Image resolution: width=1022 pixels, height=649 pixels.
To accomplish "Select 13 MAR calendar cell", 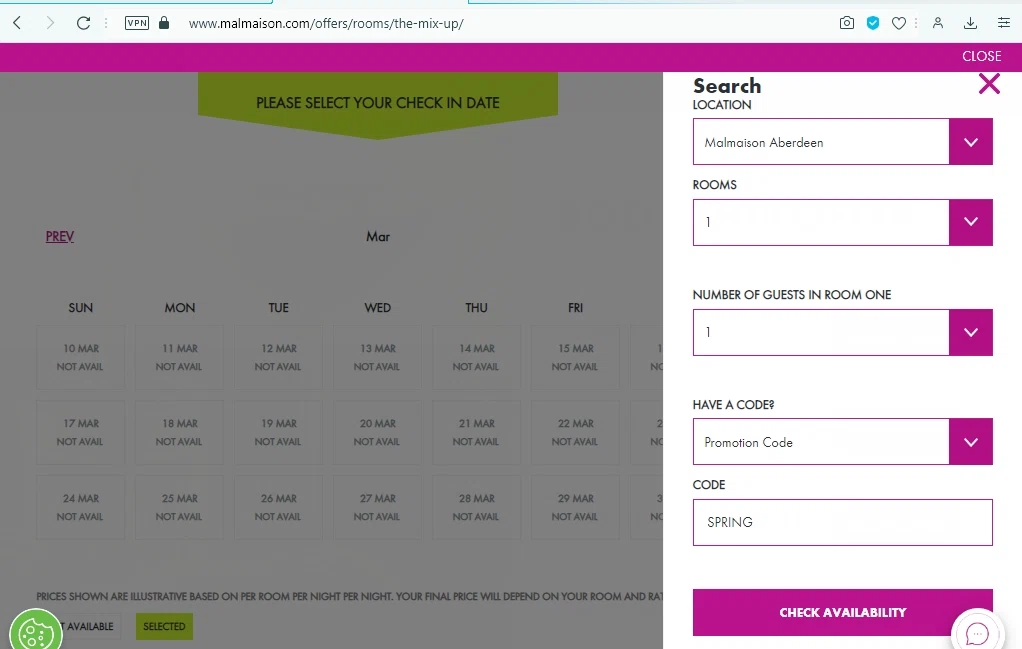I will click(377, 358).
